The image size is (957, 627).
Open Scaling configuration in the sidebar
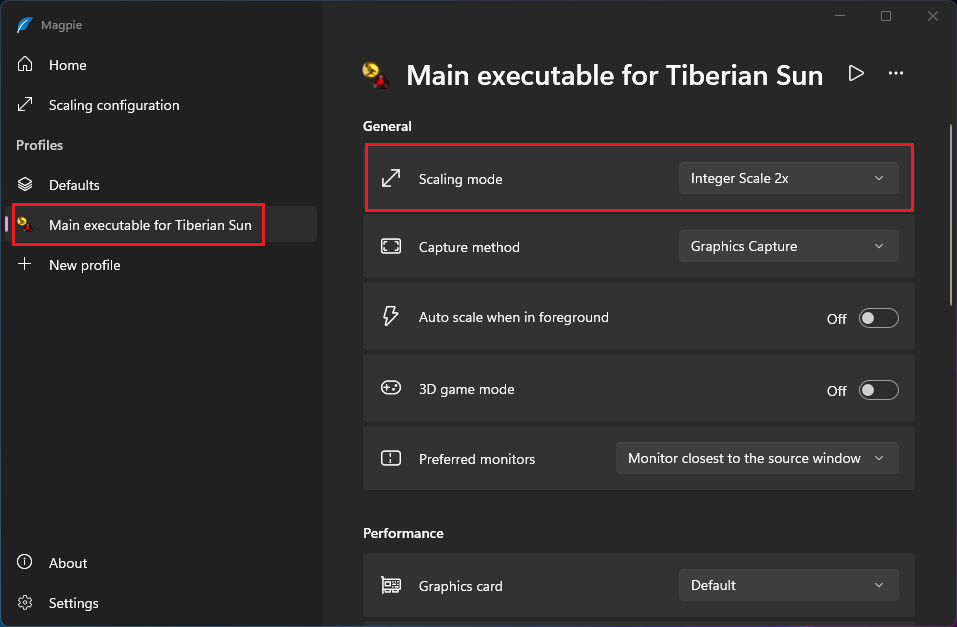click(114, 105)
